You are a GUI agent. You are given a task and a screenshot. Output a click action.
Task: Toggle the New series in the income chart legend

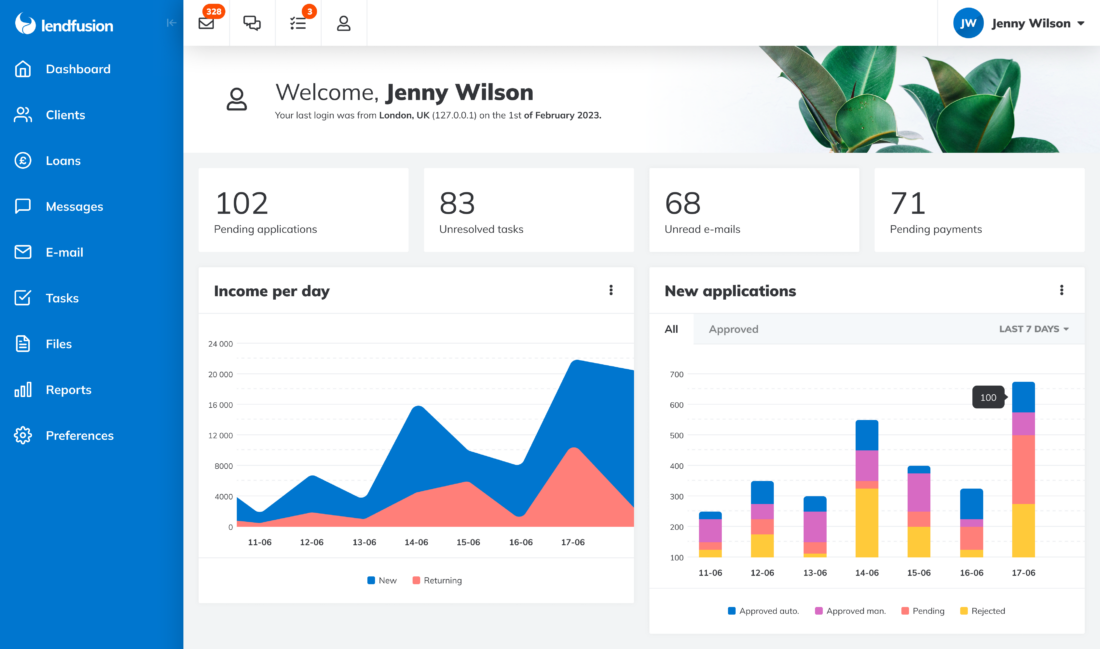381,580
